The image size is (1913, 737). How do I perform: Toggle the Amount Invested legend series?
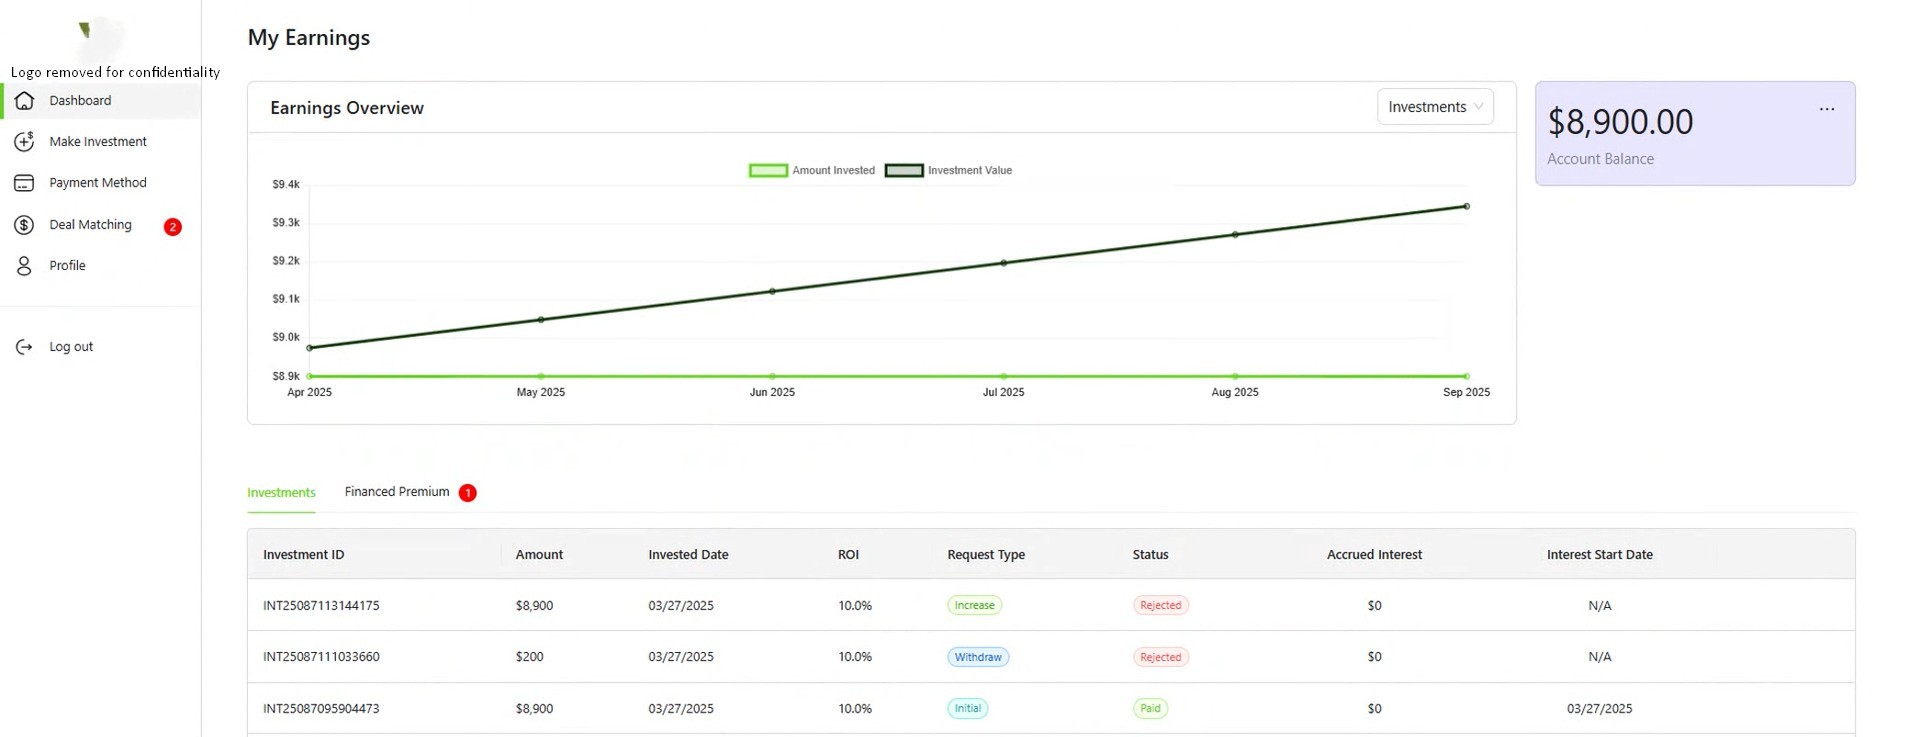pos(812,171)
